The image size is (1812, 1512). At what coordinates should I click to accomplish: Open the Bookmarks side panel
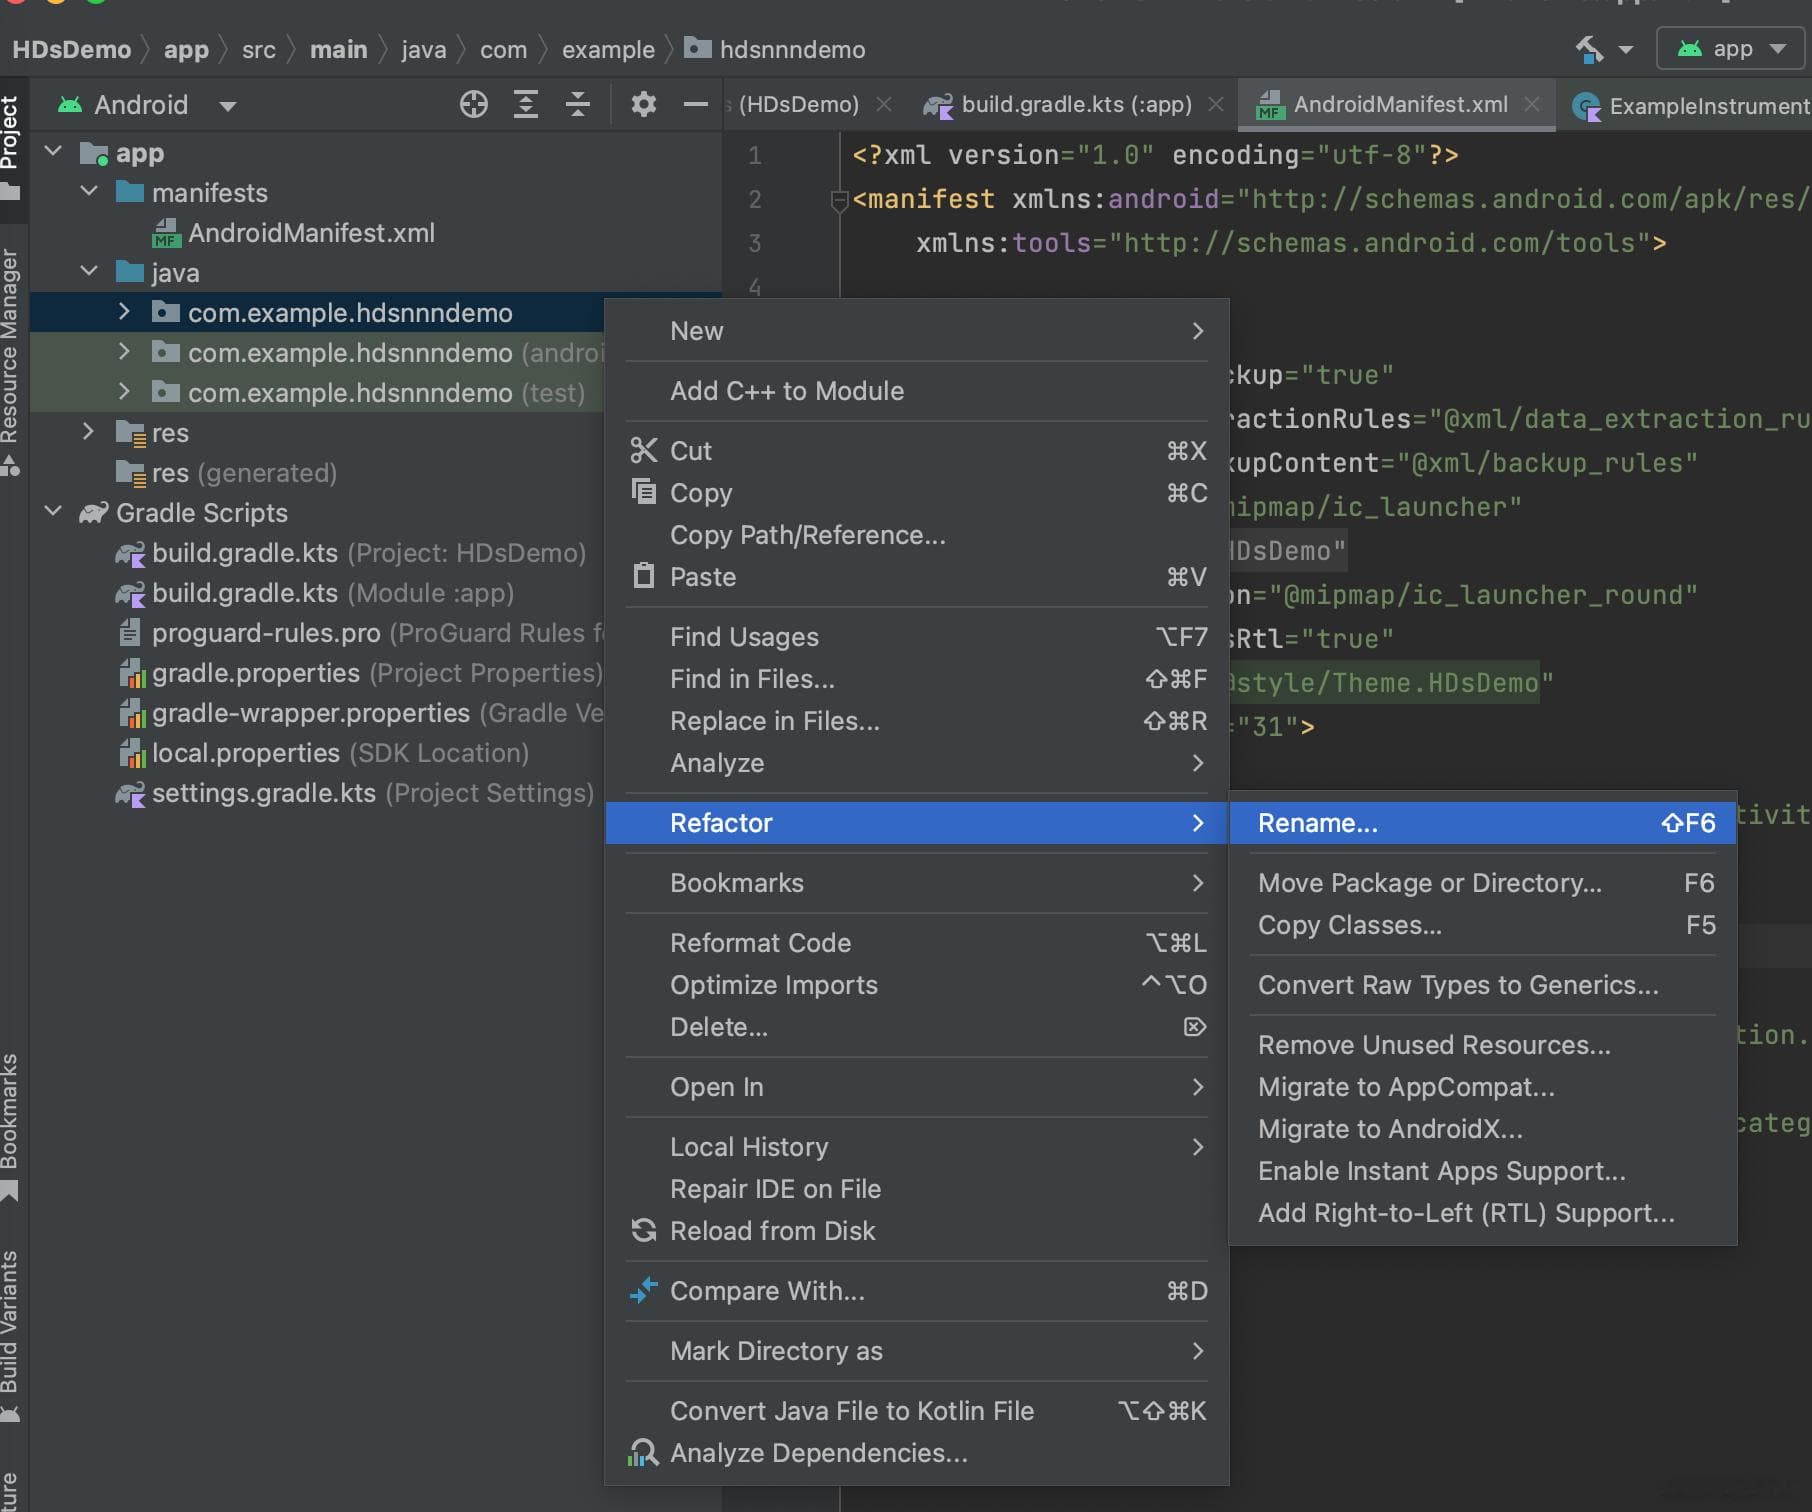click(10, 1125)
